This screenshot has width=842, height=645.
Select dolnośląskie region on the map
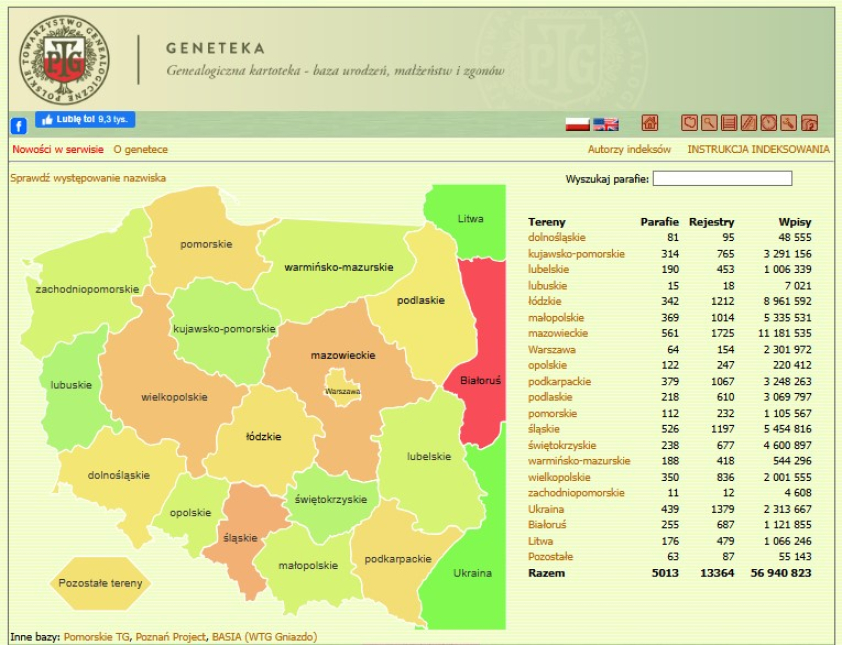pos(119,475)
